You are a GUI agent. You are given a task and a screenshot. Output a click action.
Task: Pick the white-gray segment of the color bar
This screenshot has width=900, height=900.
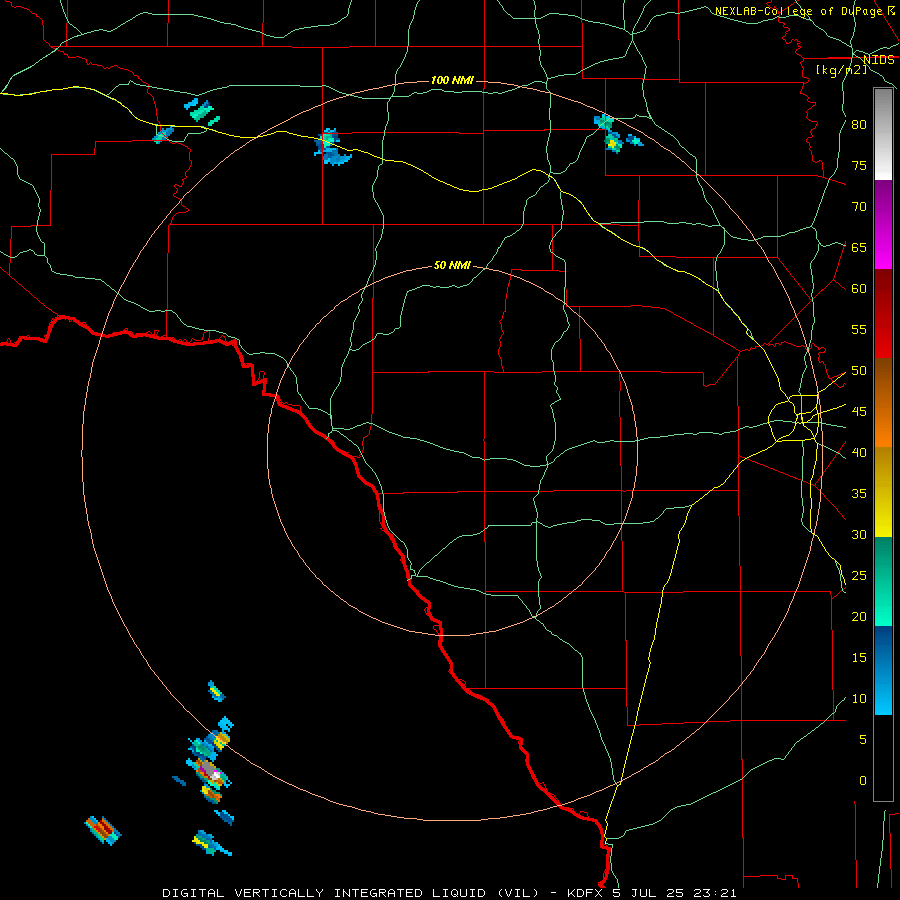[x=883, y=134]
